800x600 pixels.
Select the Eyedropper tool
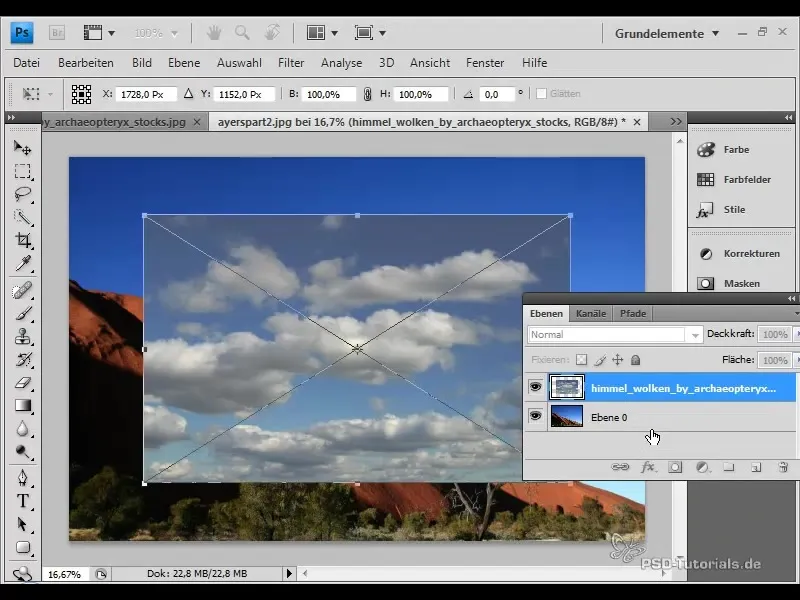22,263
